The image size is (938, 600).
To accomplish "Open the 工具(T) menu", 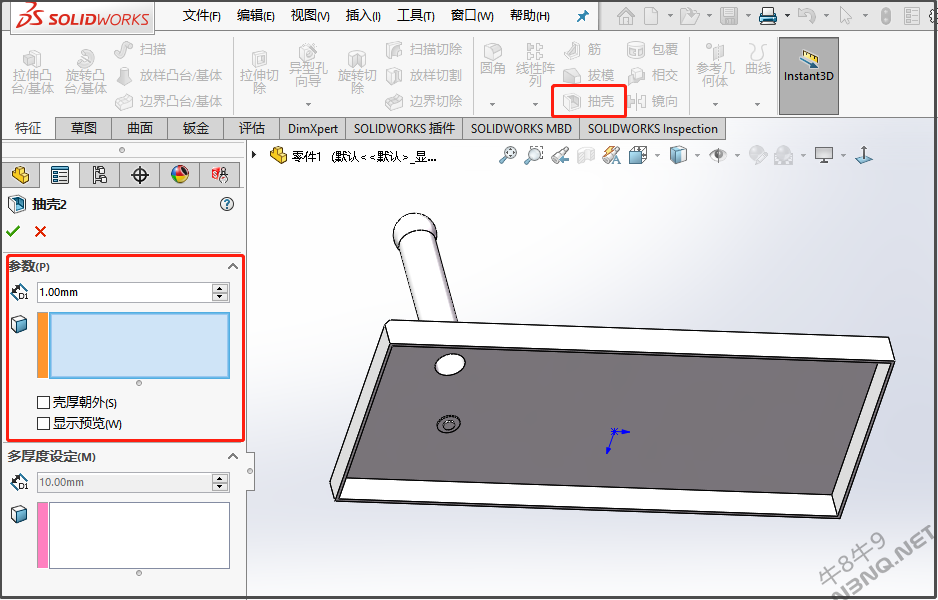I will [416, 16].
